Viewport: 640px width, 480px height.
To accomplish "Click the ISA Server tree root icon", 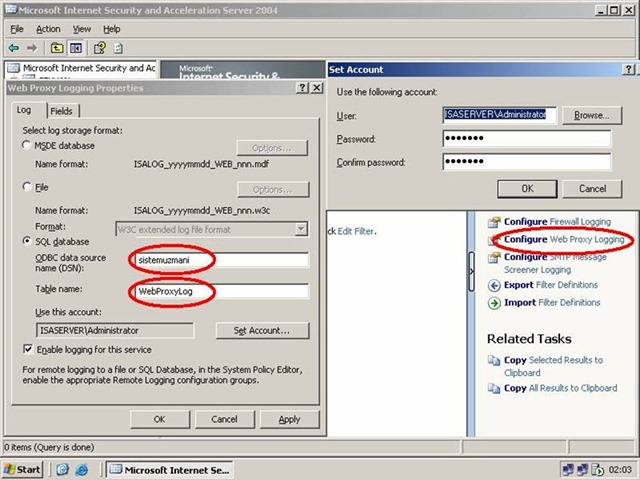I will [13, 68].
